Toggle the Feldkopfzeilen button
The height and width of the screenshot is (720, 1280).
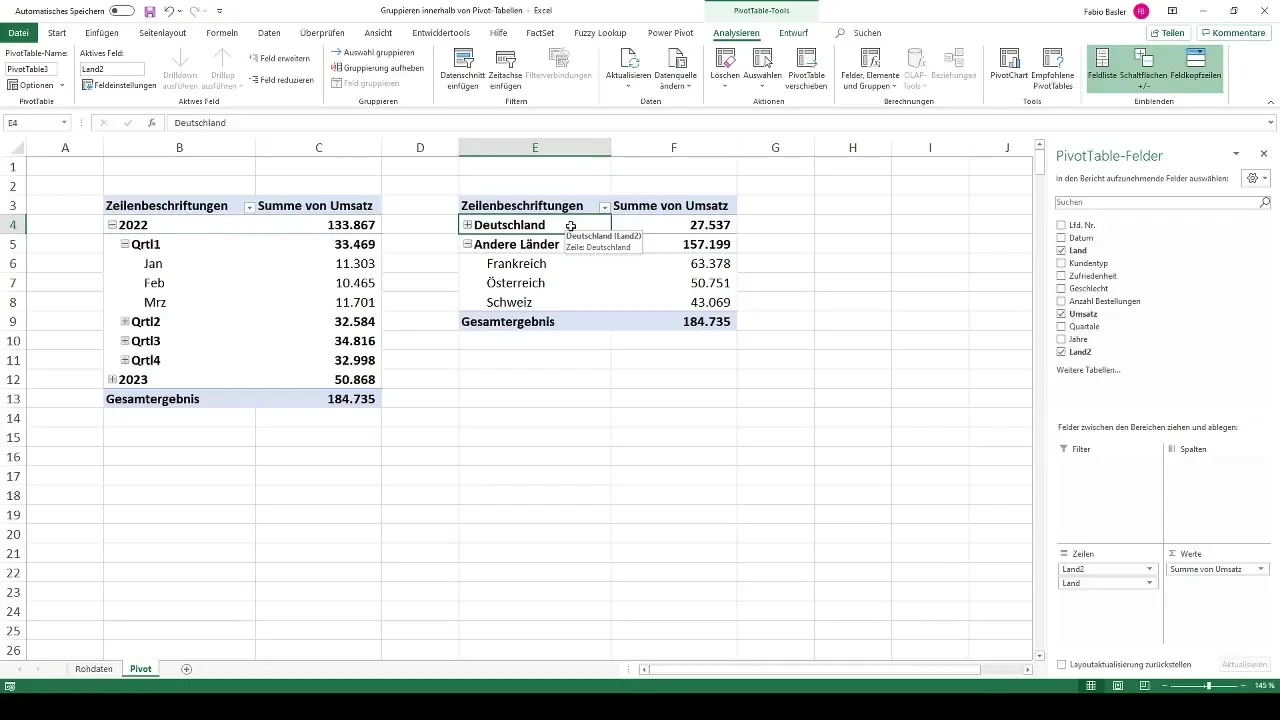click(1196, 67)
